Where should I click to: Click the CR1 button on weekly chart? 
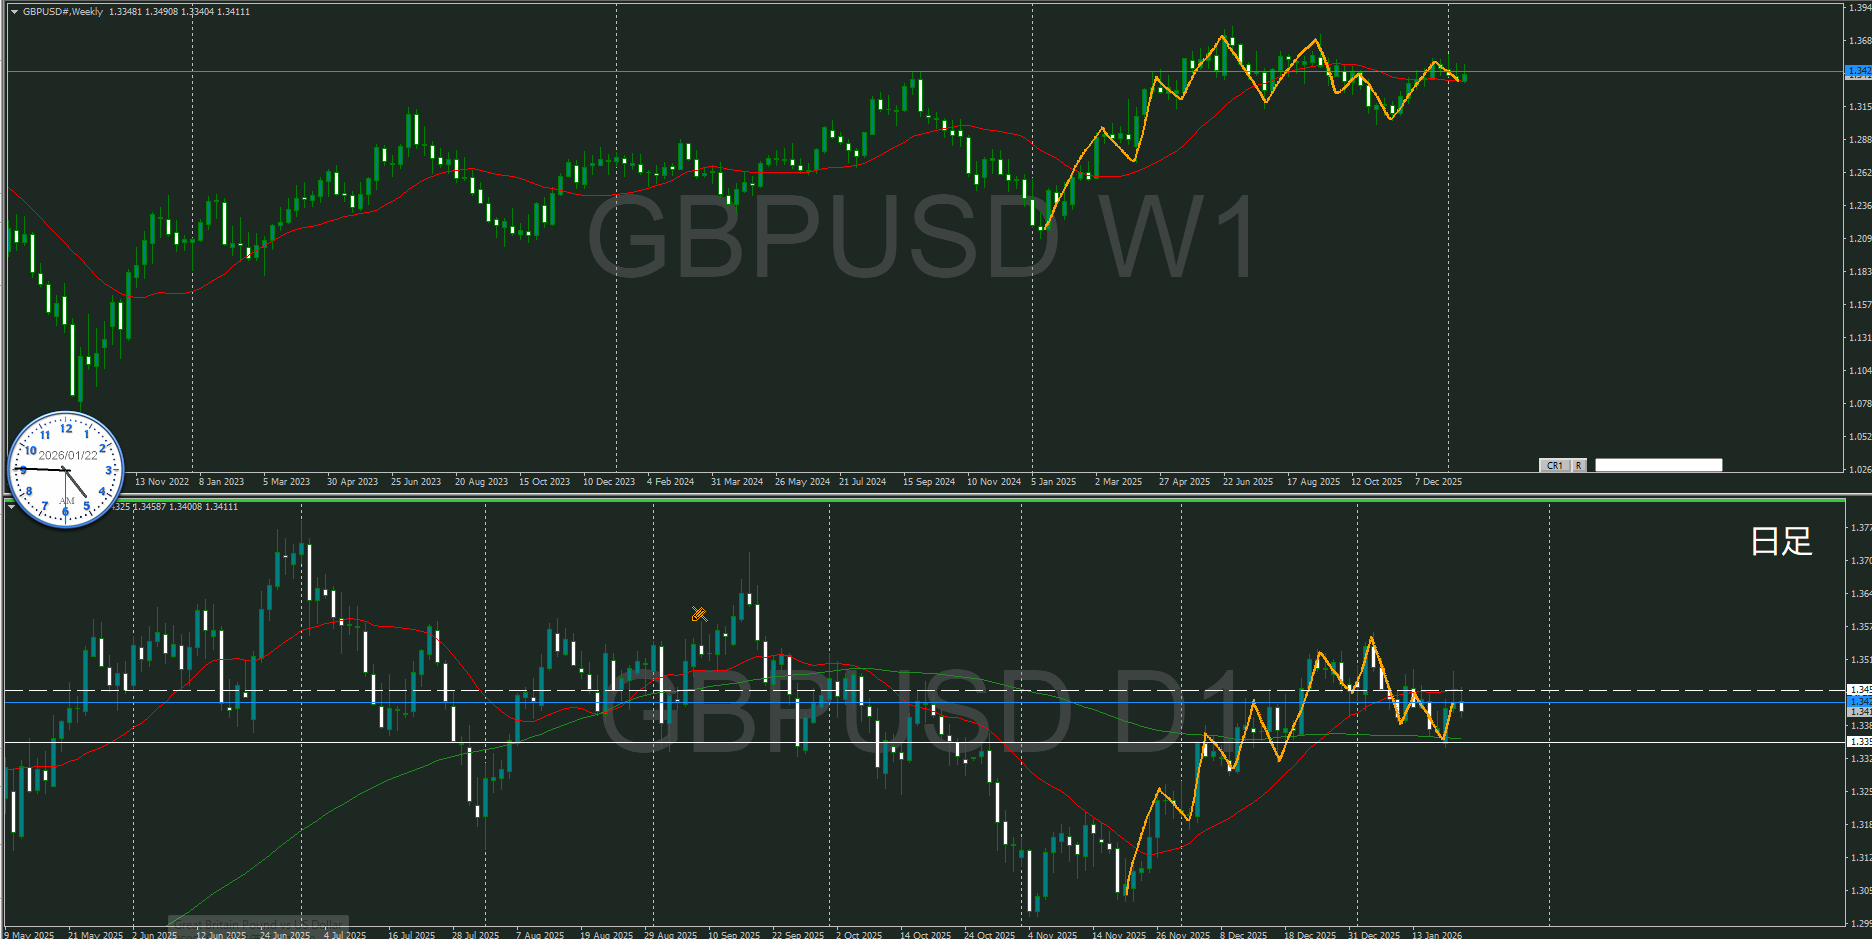click(x=1554, y=465)
